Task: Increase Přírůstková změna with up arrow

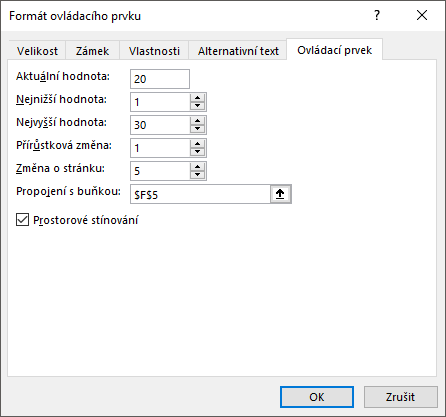Action: [198, 144]
